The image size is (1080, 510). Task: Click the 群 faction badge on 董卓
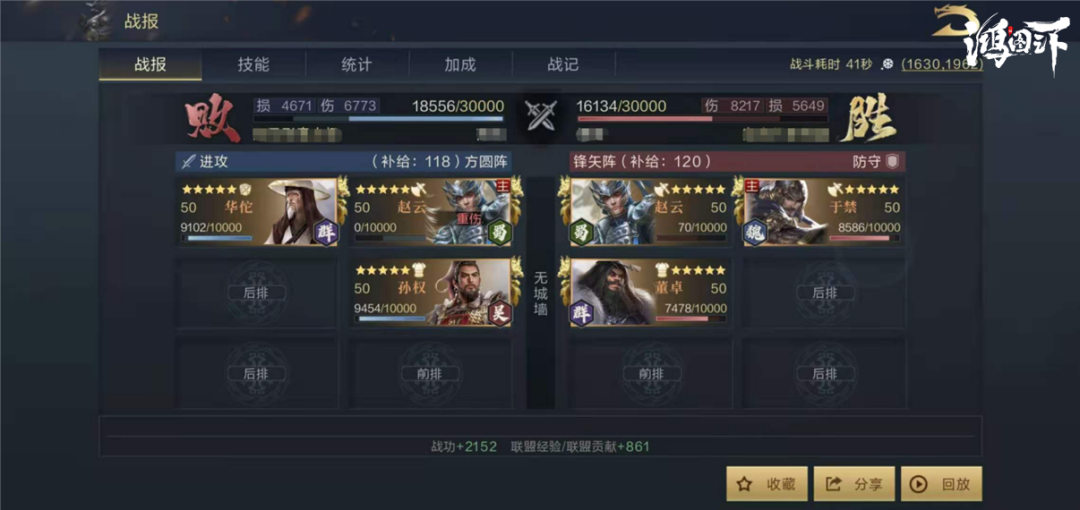click(x=580, y=314)
